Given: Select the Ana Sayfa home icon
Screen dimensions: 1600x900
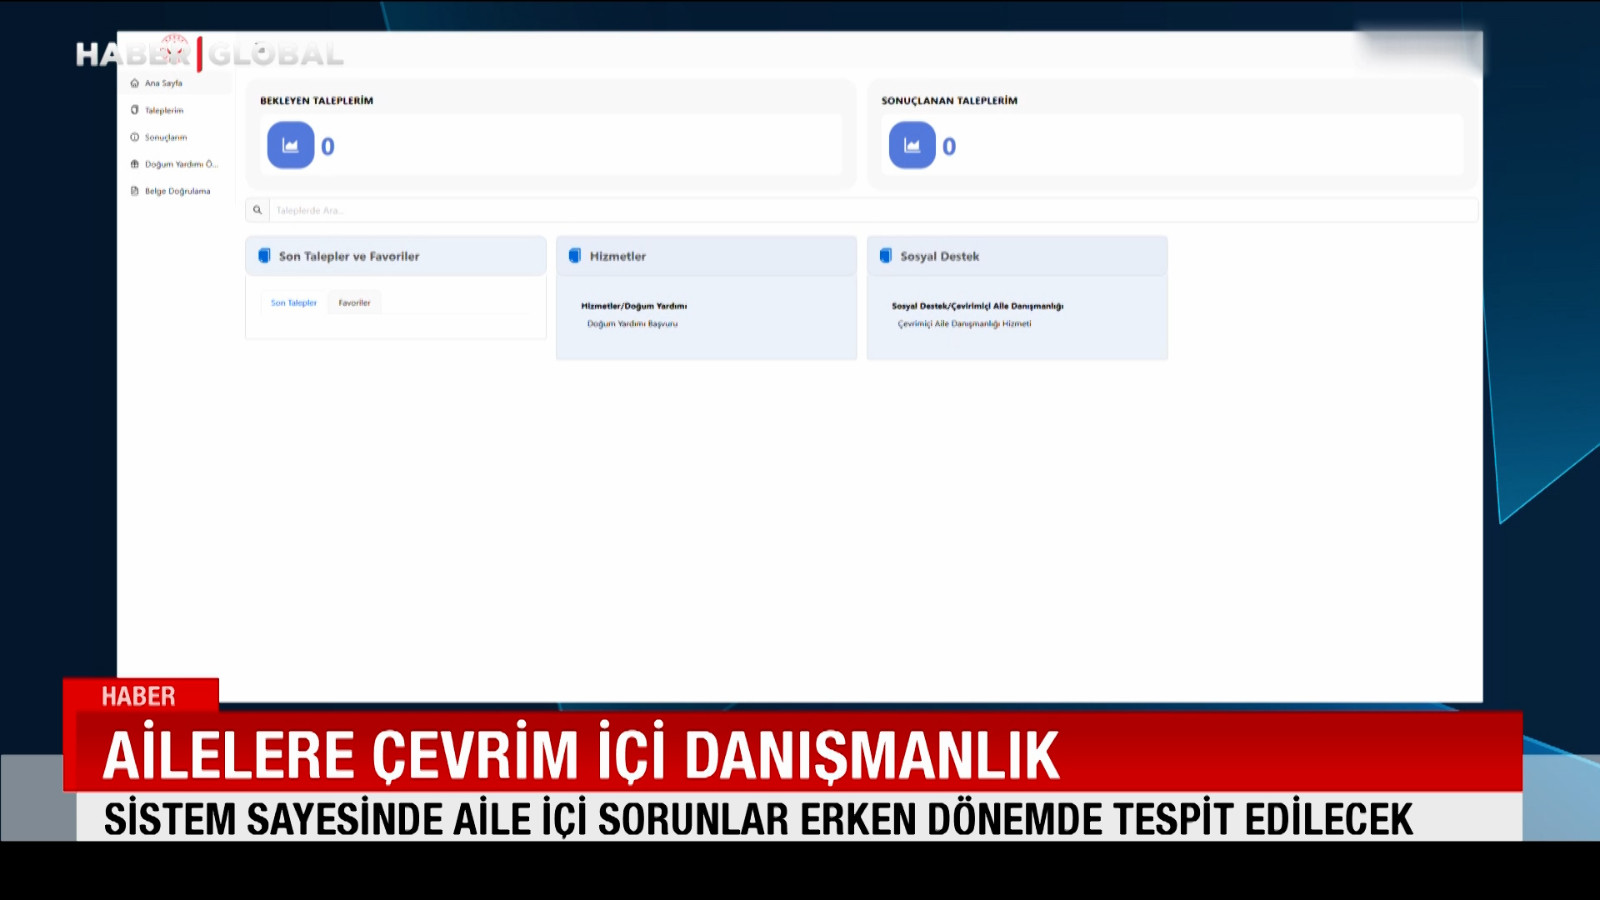Looking at the screenshot, I should (135, 84).
